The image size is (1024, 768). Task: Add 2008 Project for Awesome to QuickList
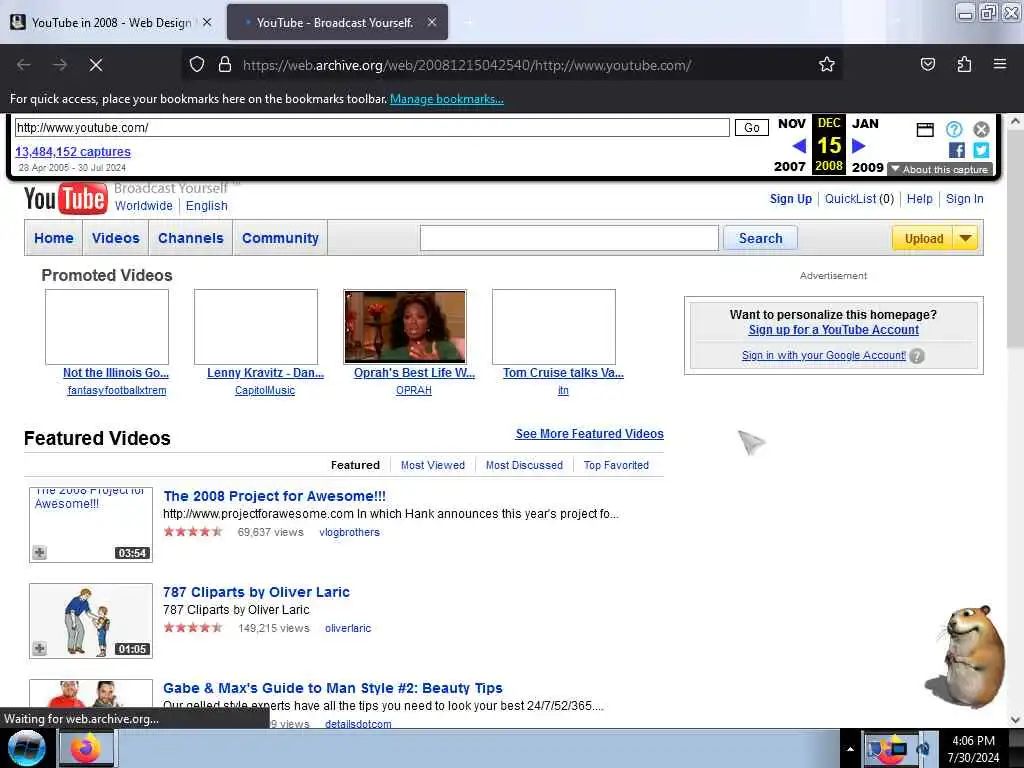pyautogui.click(x=39, y=552)
